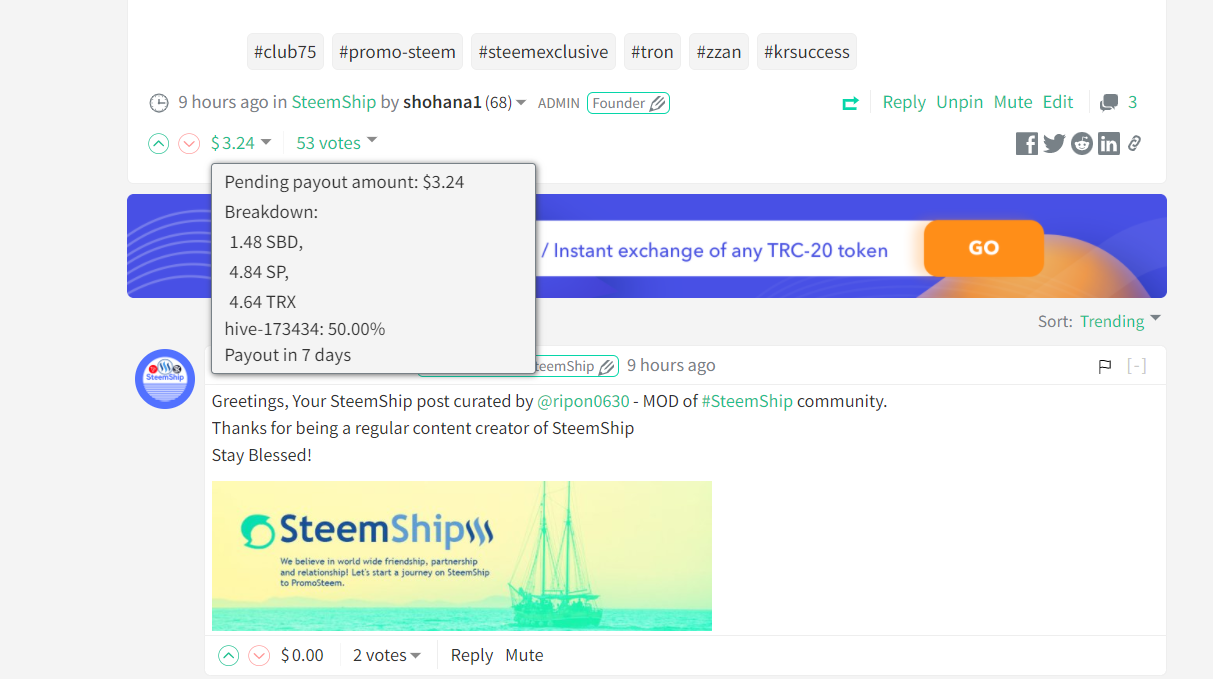Share post on Twitter
The image size is (1213, 679).
pos(1054,143)
